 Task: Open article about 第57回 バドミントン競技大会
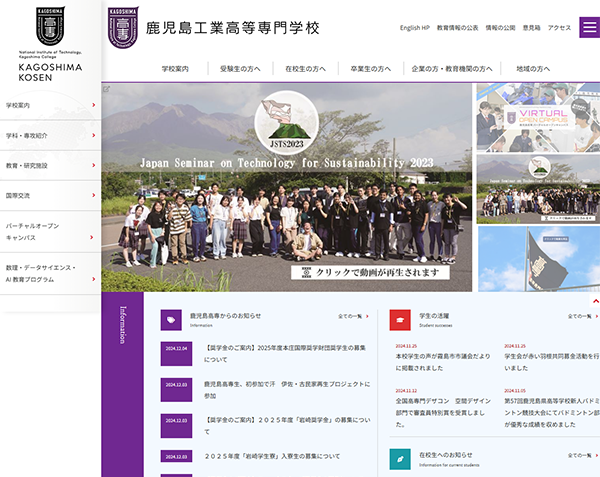pyautogui.click(x=552, y=412)
